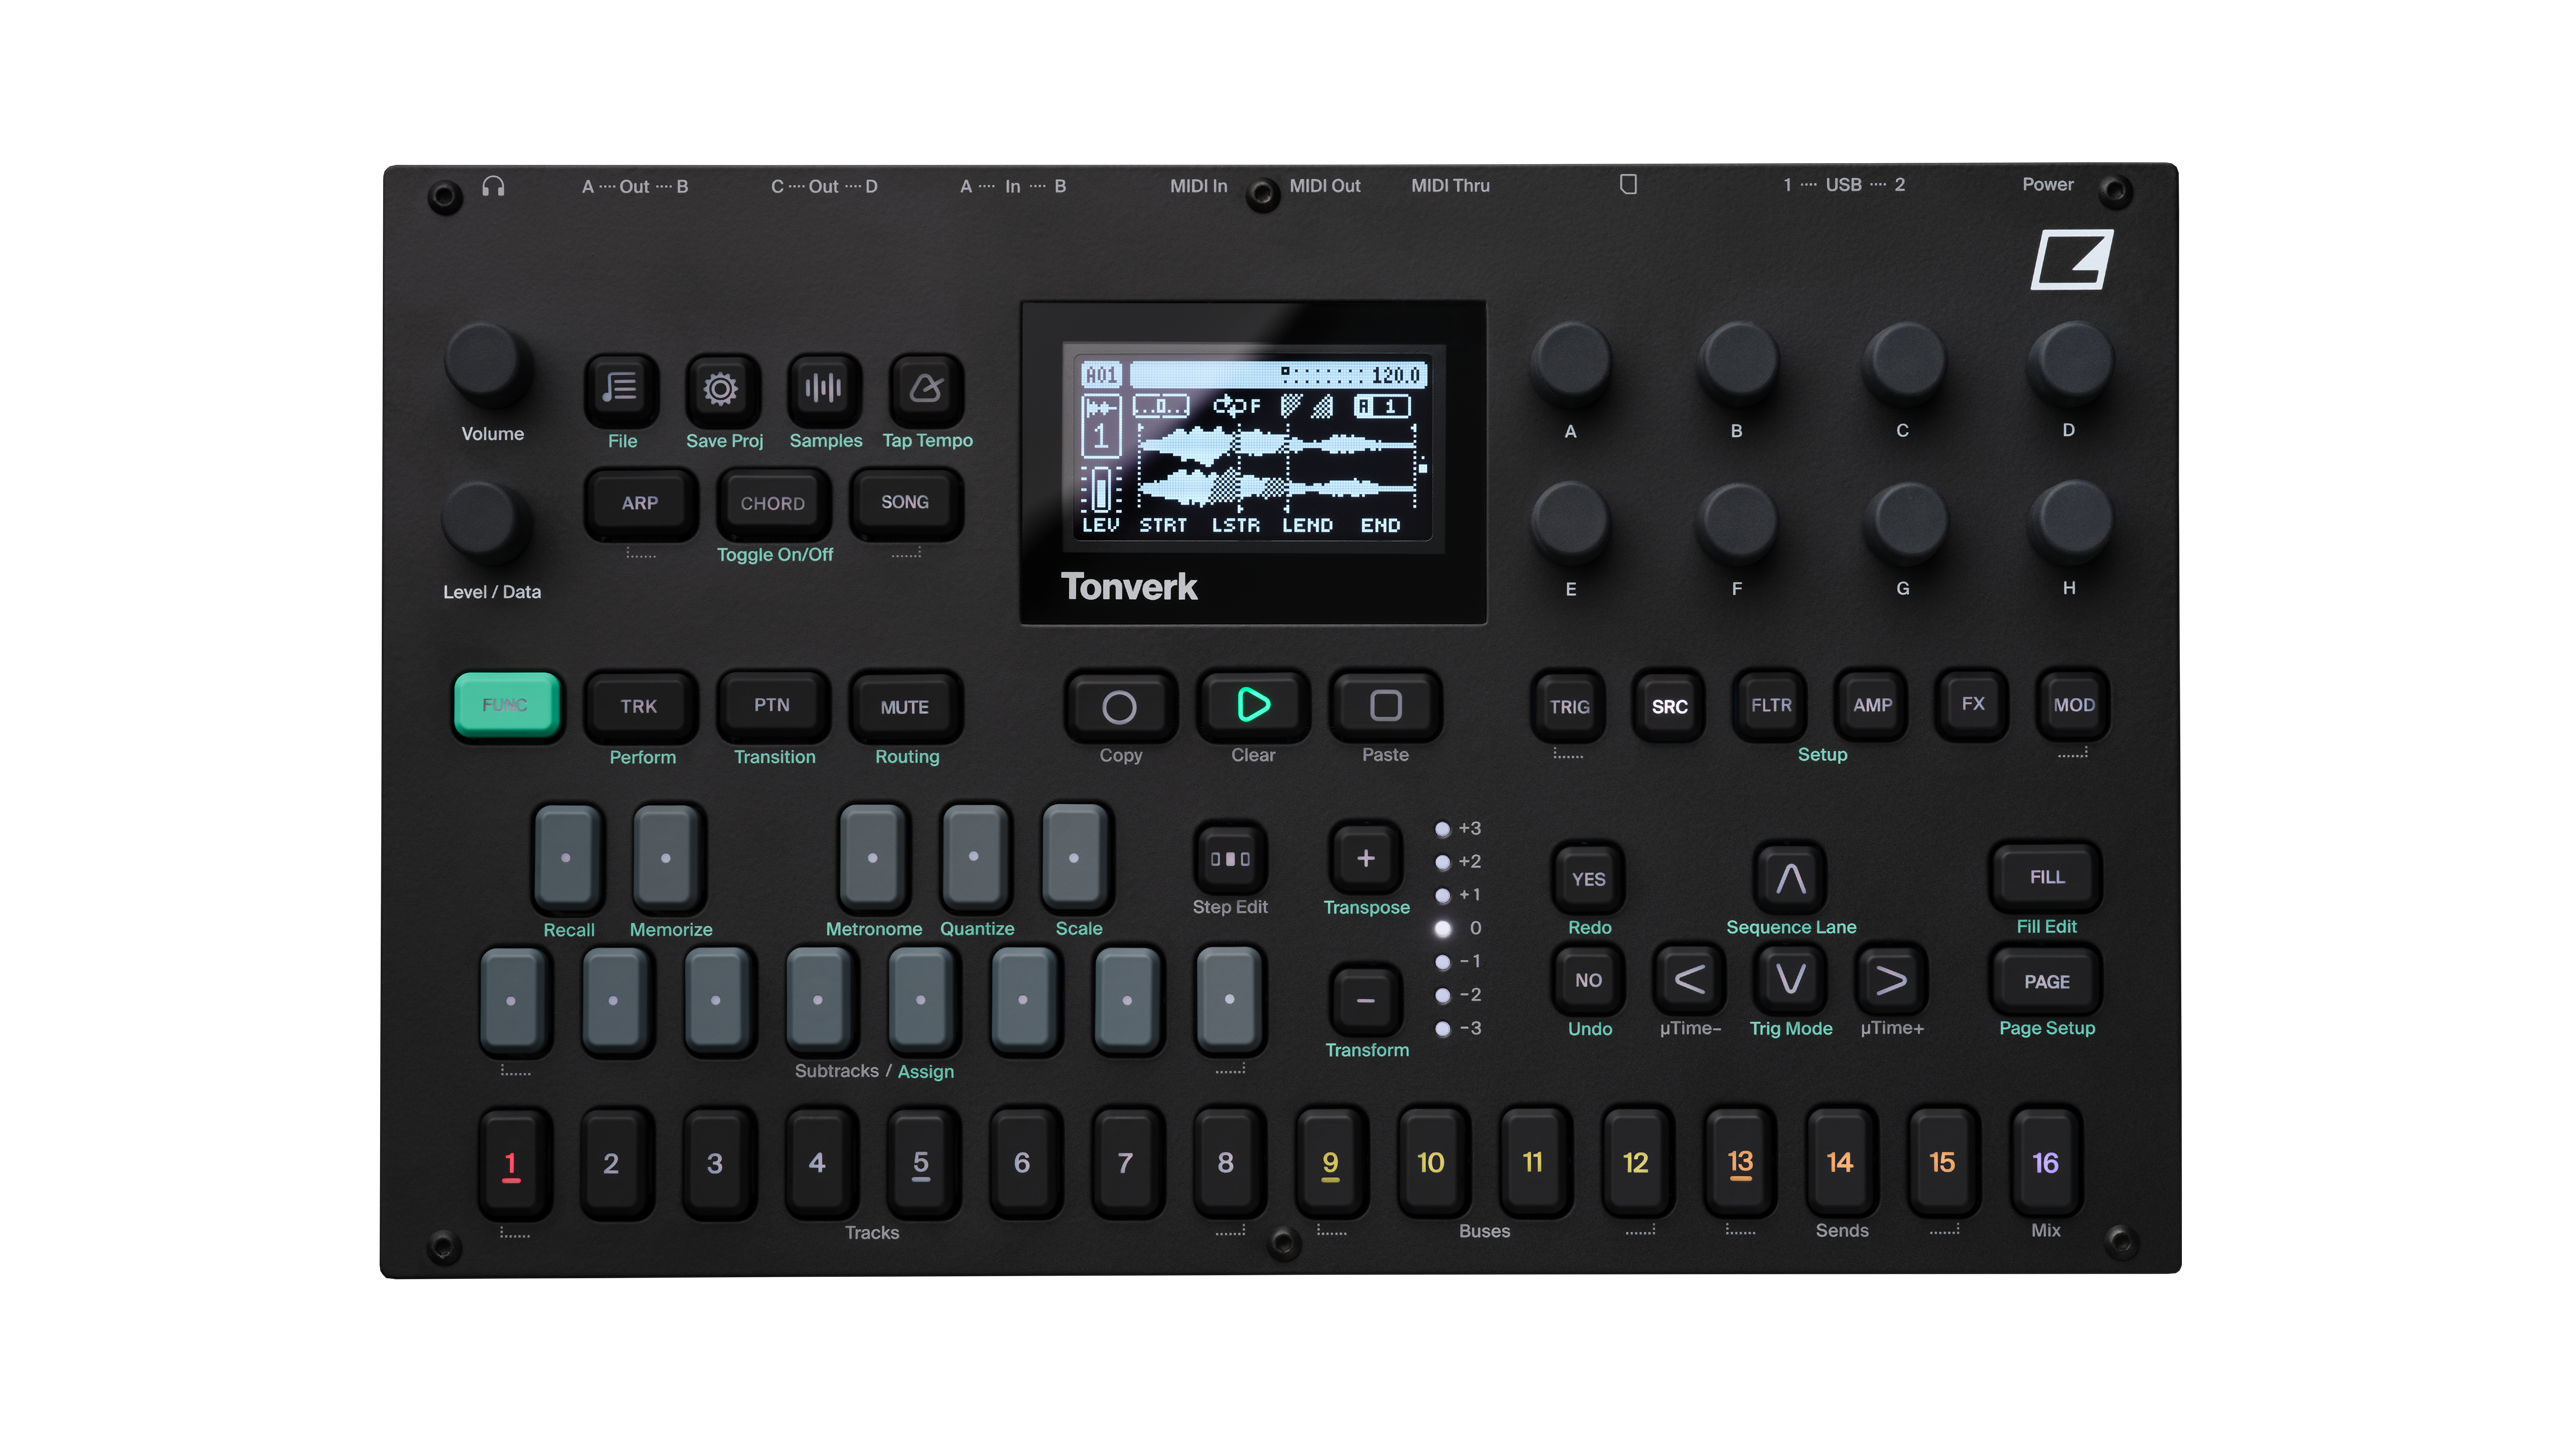Toggle the green FUNC key
The height and width of the screenshot is (1438, 2560).
click(506, 705)
